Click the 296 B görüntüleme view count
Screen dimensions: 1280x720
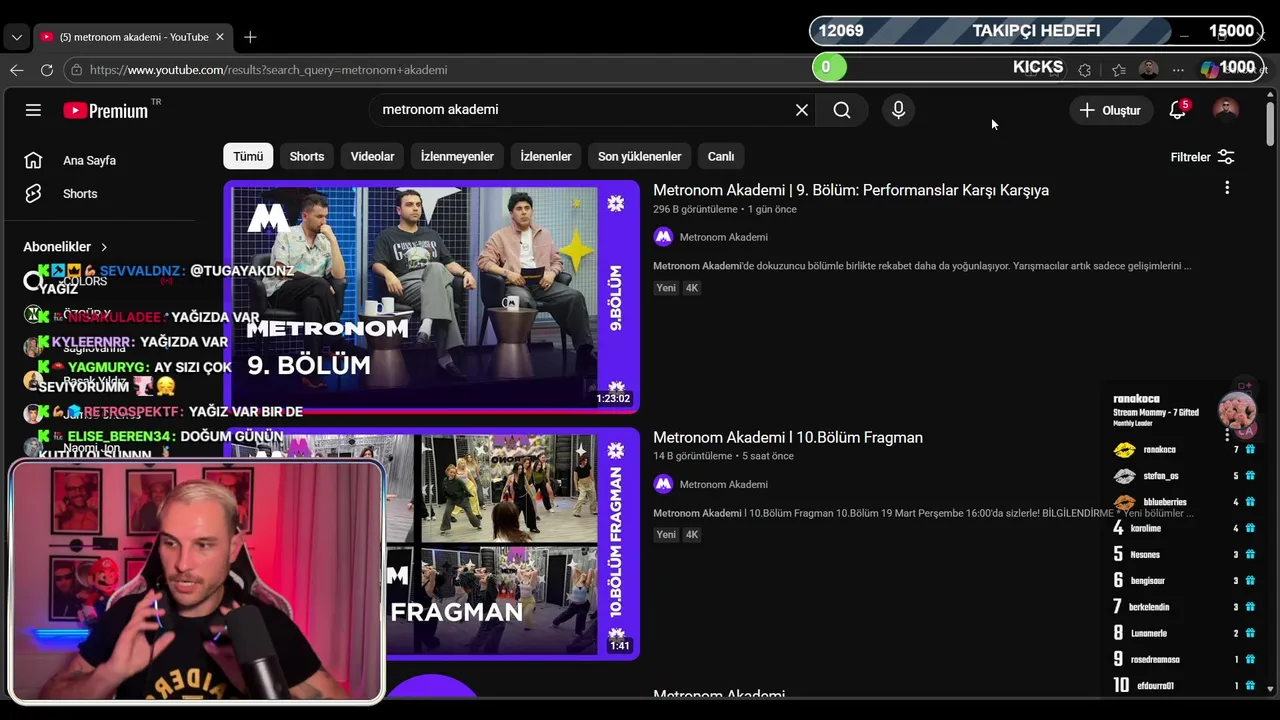695,209
